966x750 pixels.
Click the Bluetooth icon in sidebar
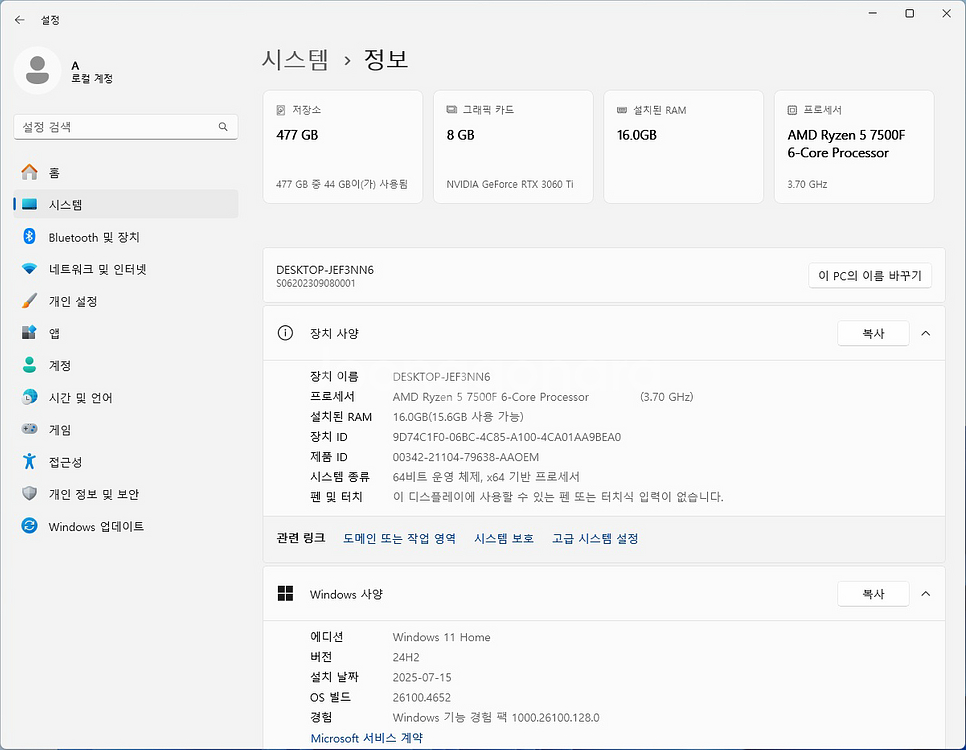point(29,237)
